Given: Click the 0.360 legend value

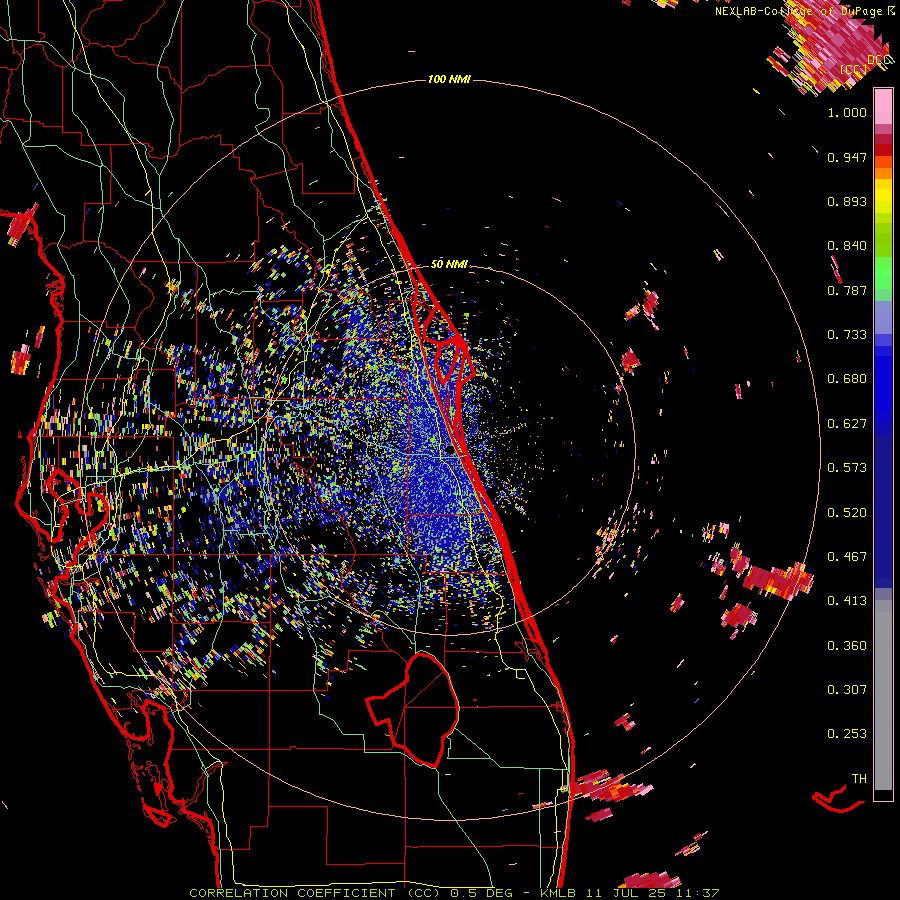Looking at the screenshot, I should pos(847,646).
